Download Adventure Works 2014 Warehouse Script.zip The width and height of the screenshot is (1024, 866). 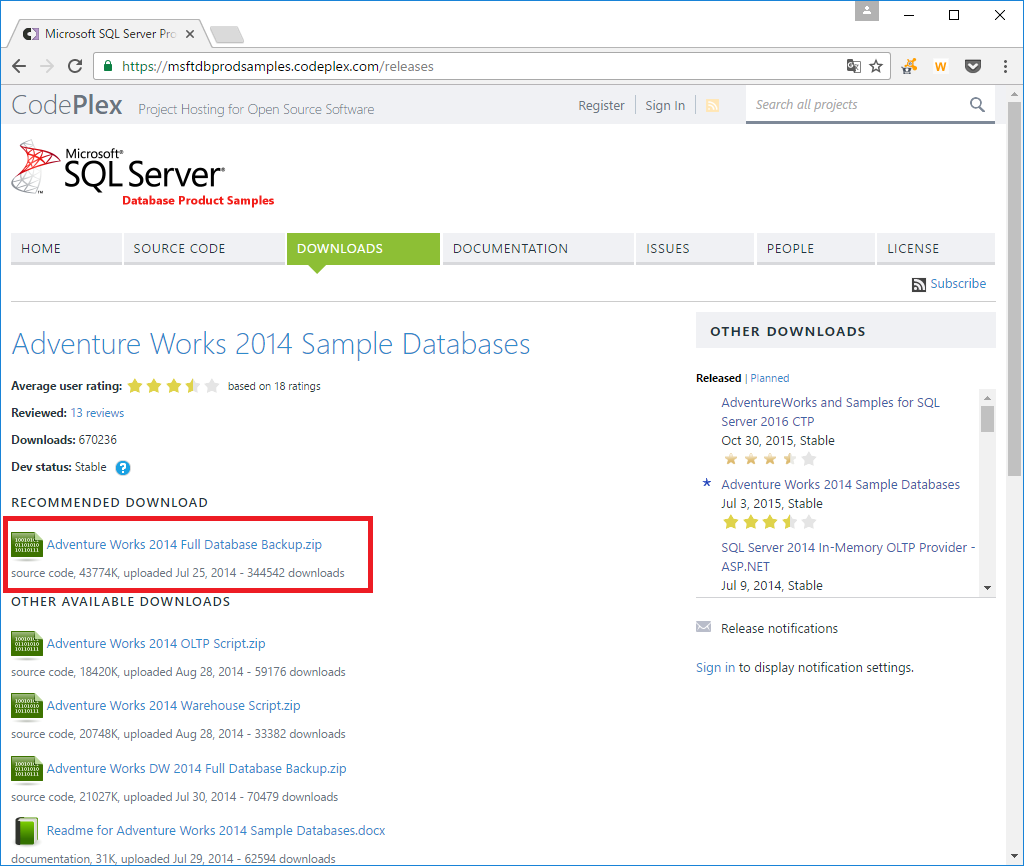(174, 706)
